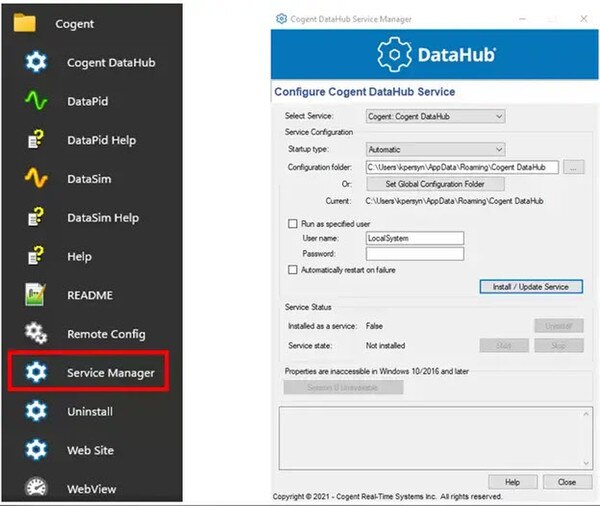Select the Uninstall menu entry
The width and height of the screenshot is (600, 506).
click(90, 411)
